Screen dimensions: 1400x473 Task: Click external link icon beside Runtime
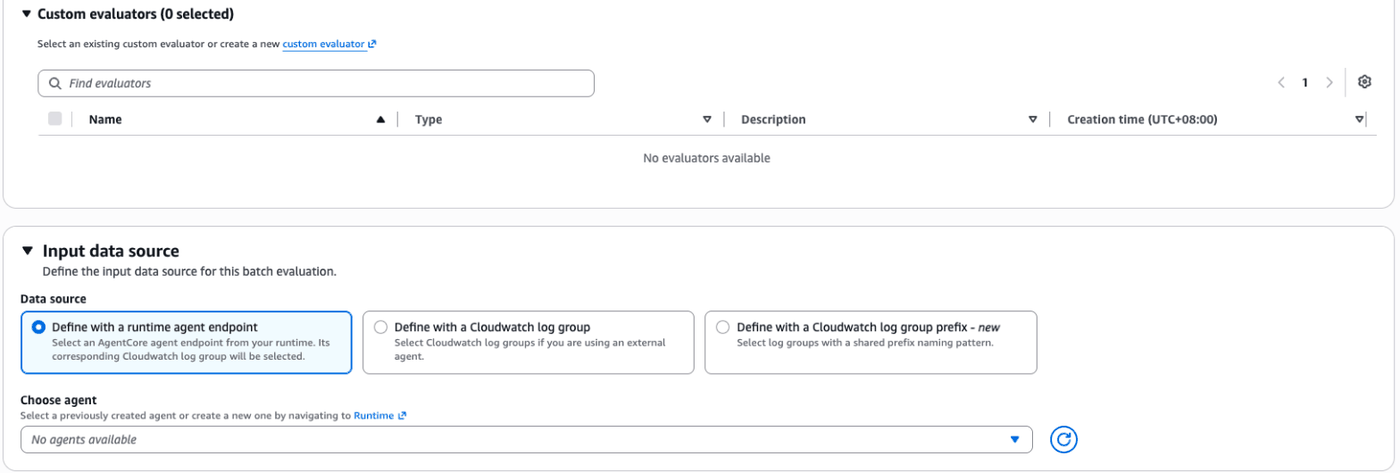pos(402,415)
